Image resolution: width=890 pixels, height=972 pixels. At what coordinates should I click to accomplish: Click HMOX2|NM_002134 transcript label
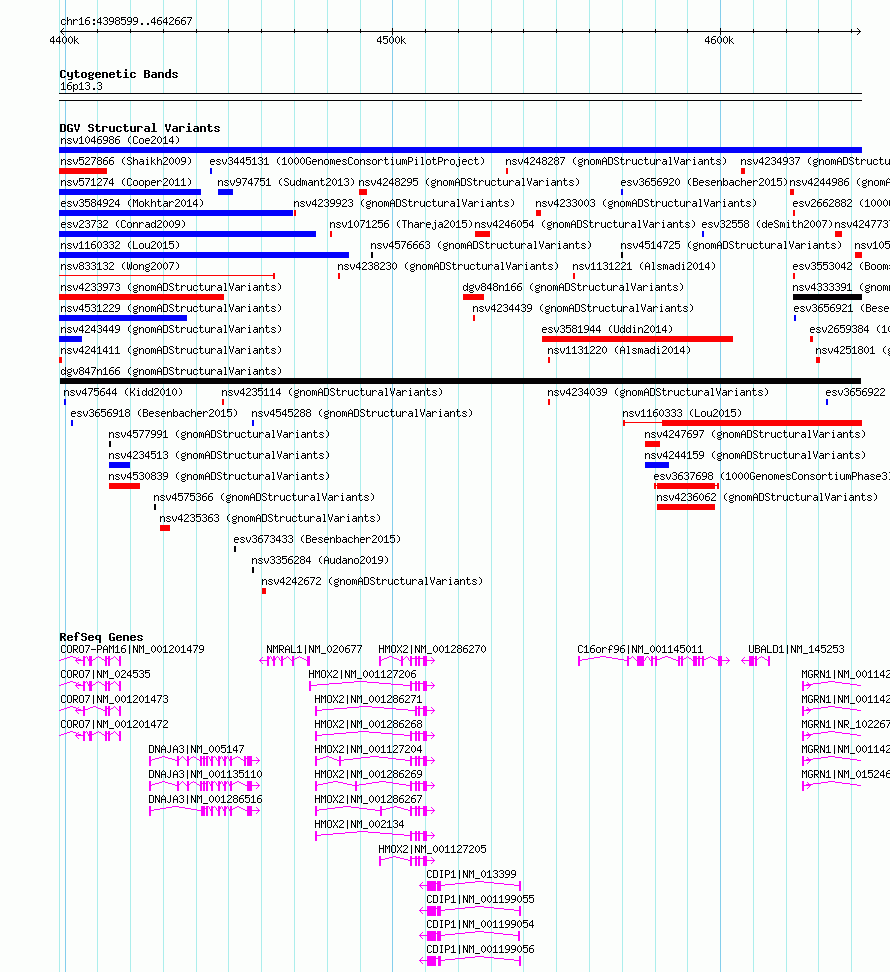(359, 824)
